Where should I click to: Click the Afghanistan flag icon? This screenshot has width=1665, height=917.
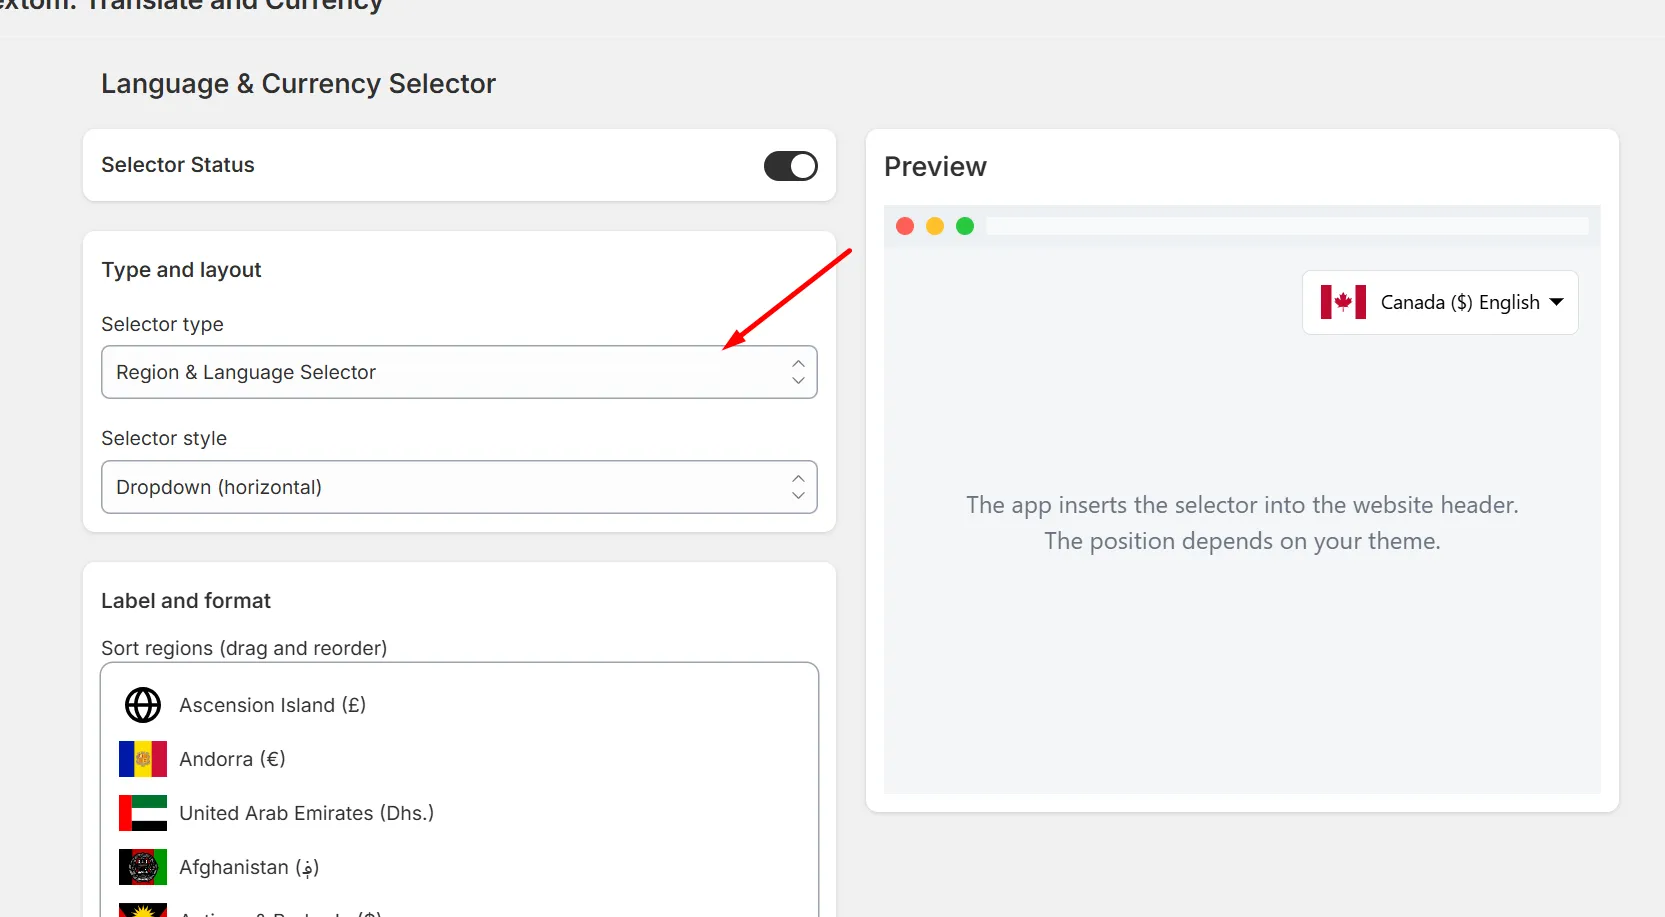pyautogui.click(x=143, y=867)
